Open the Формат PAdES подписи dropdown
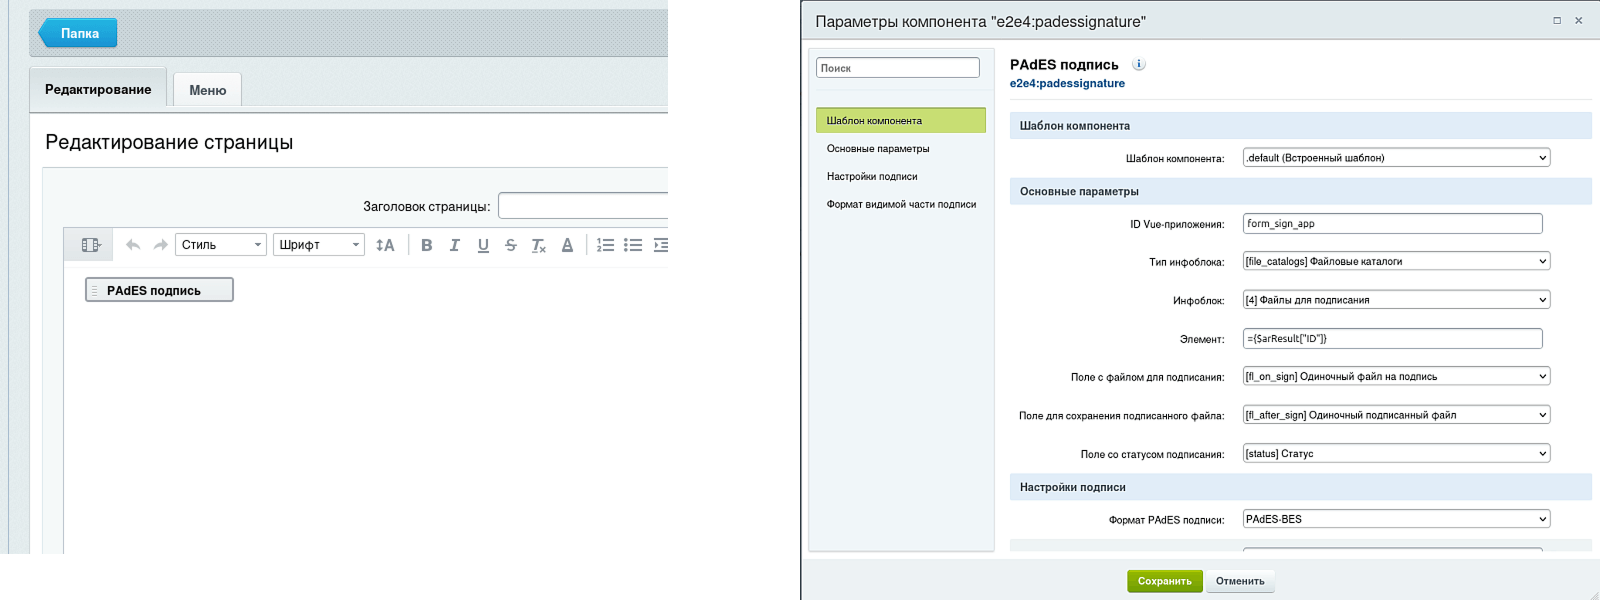The width and height of the screenshot is (1600, 600). click(1397, 519)
